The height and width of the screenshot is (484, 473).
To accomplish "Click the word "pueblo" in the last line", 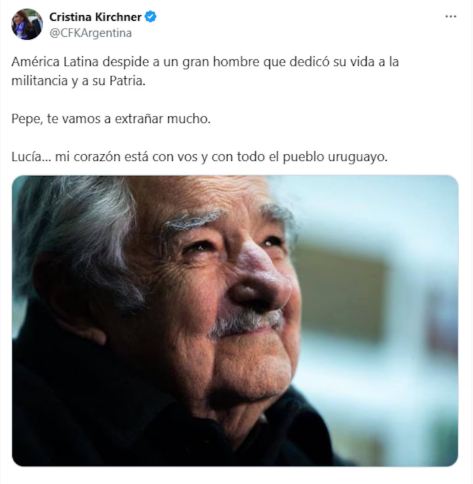I will click(303, 157).
